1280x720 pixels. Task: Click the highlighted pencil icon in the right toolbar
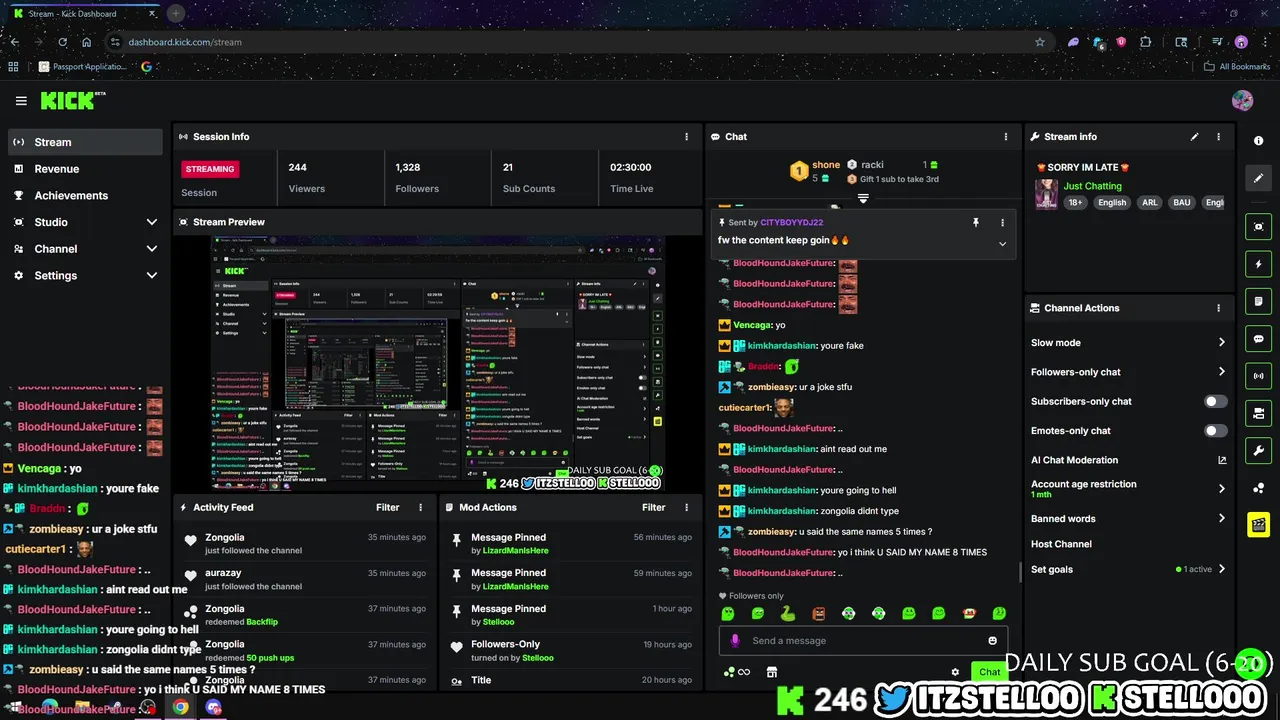(1258, 178)
